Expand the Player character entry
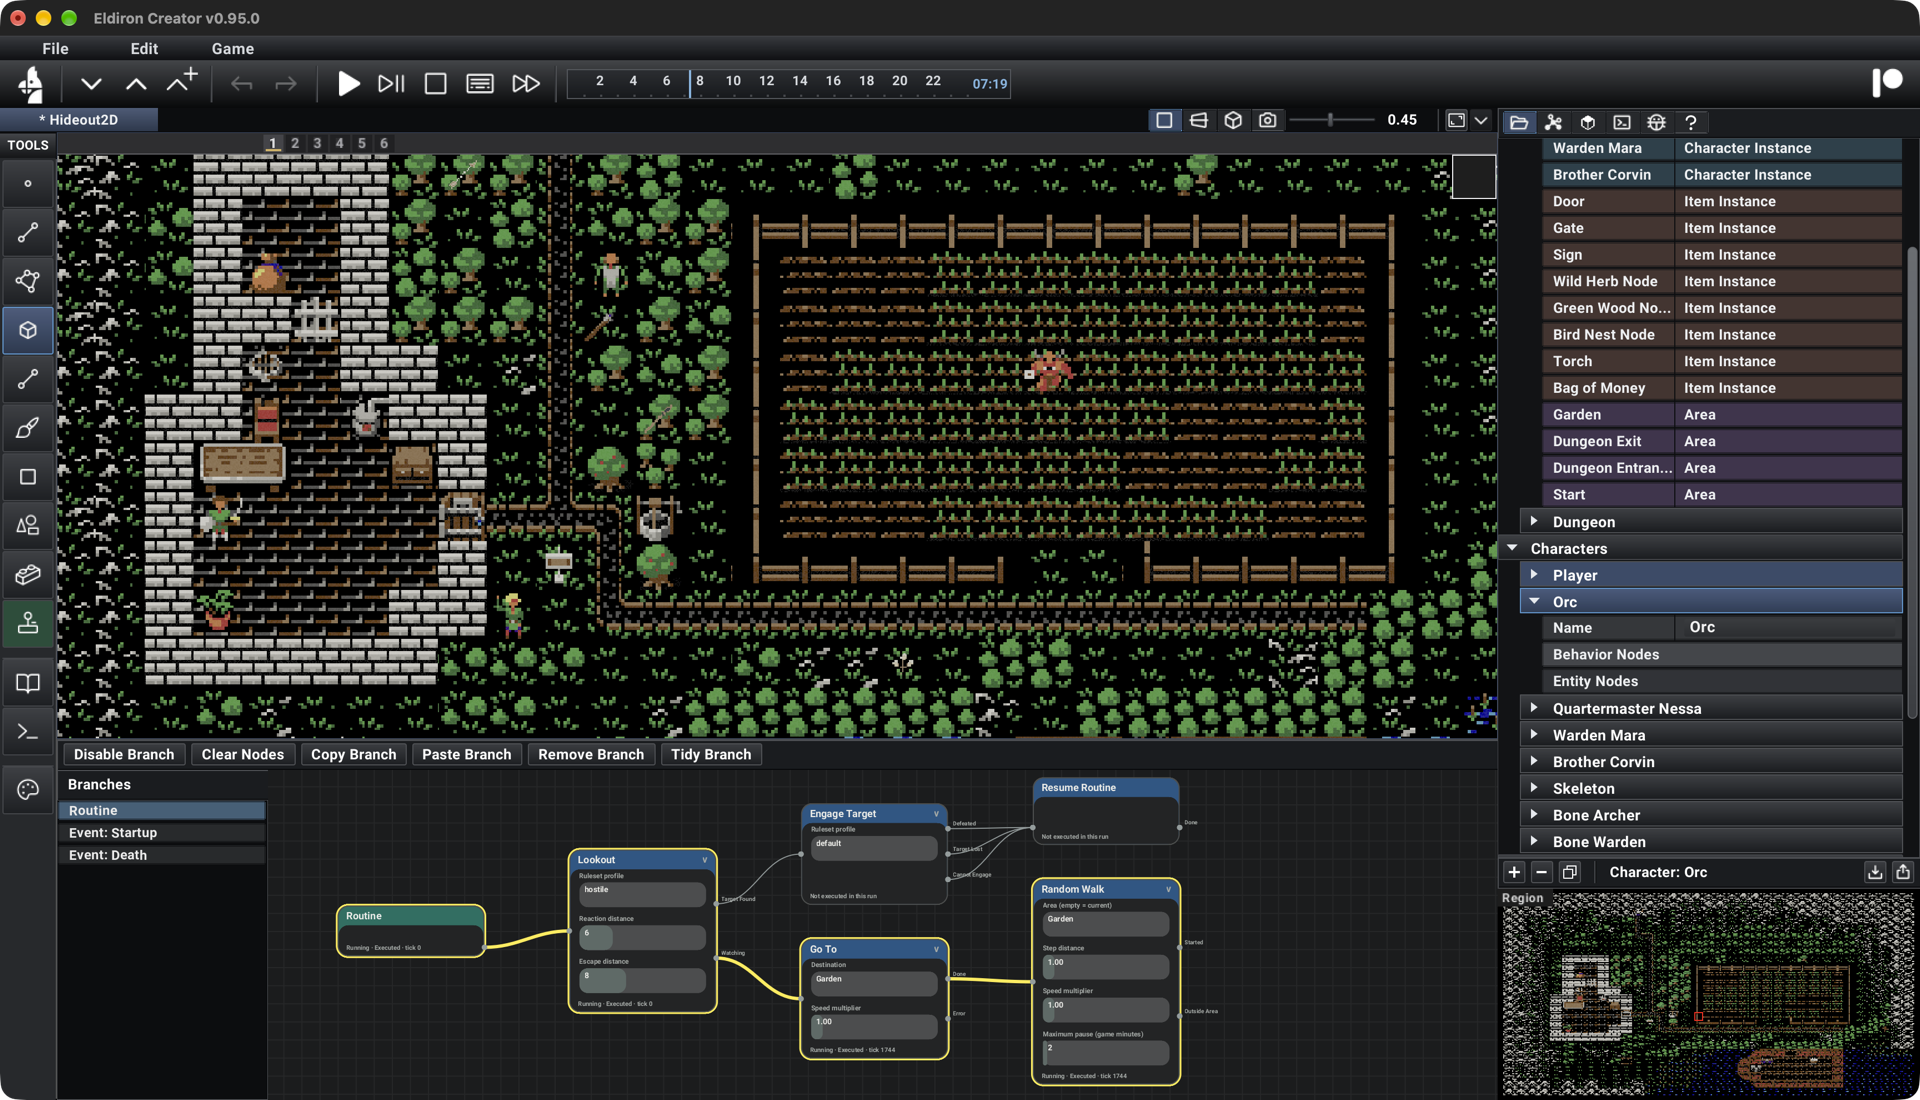 tap(1533, 575)
